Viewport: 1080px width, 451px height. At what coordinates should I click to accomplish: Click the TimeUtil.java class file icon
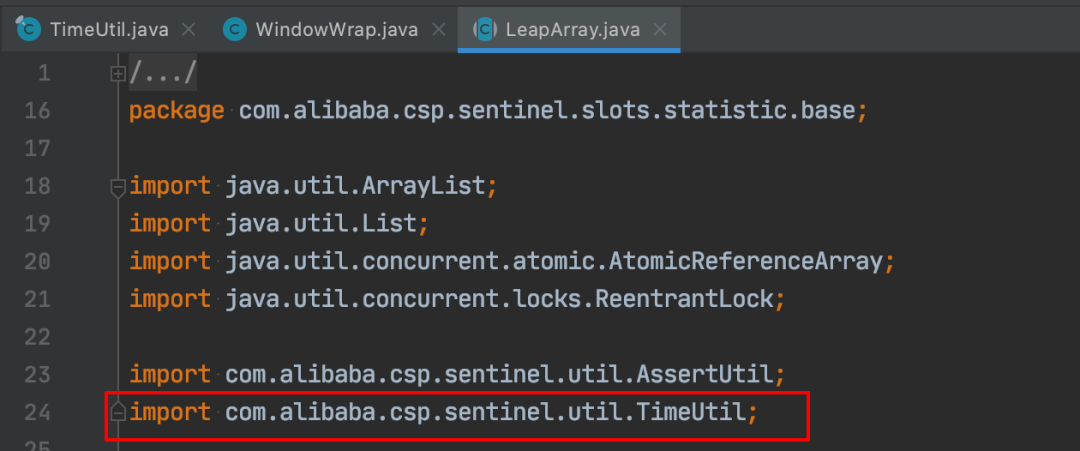pyautogui.click(x=28, y=29)
